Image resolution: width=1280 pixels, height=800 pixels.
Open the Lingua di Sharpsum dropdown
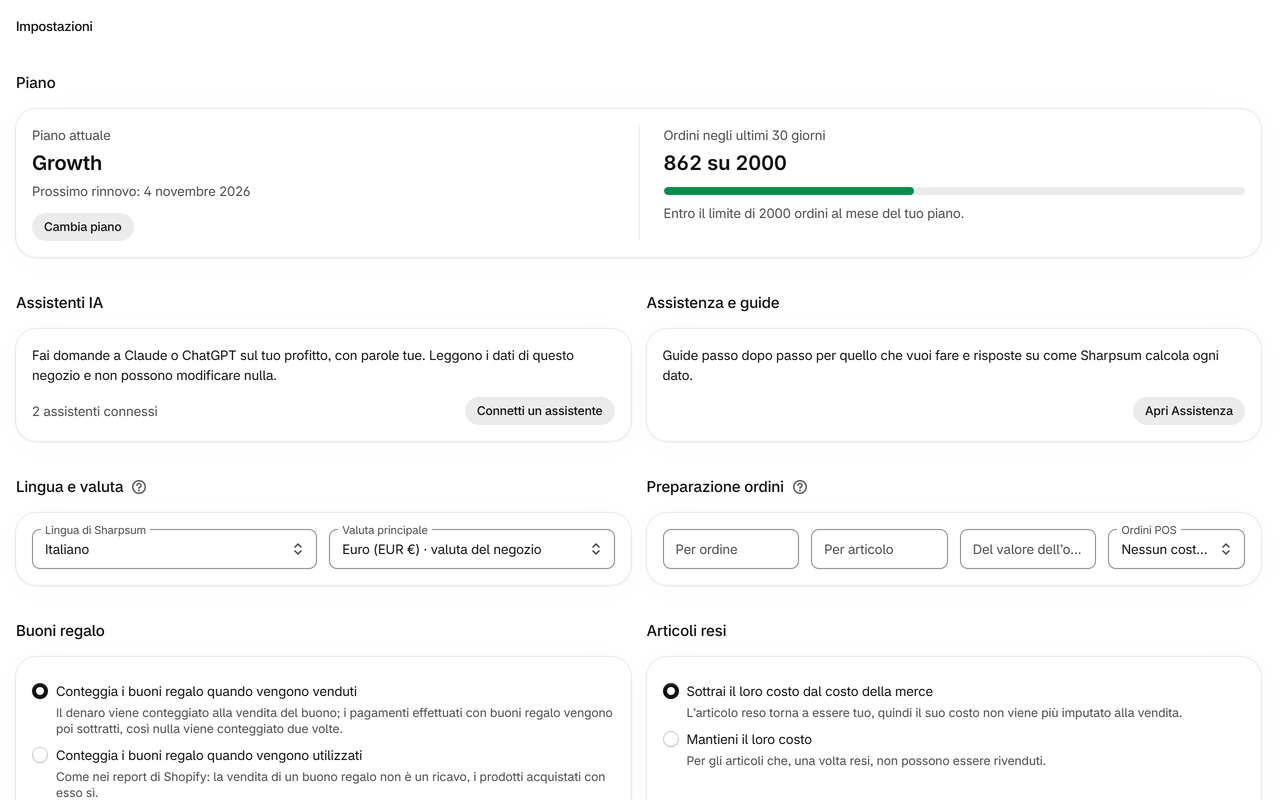174,549
